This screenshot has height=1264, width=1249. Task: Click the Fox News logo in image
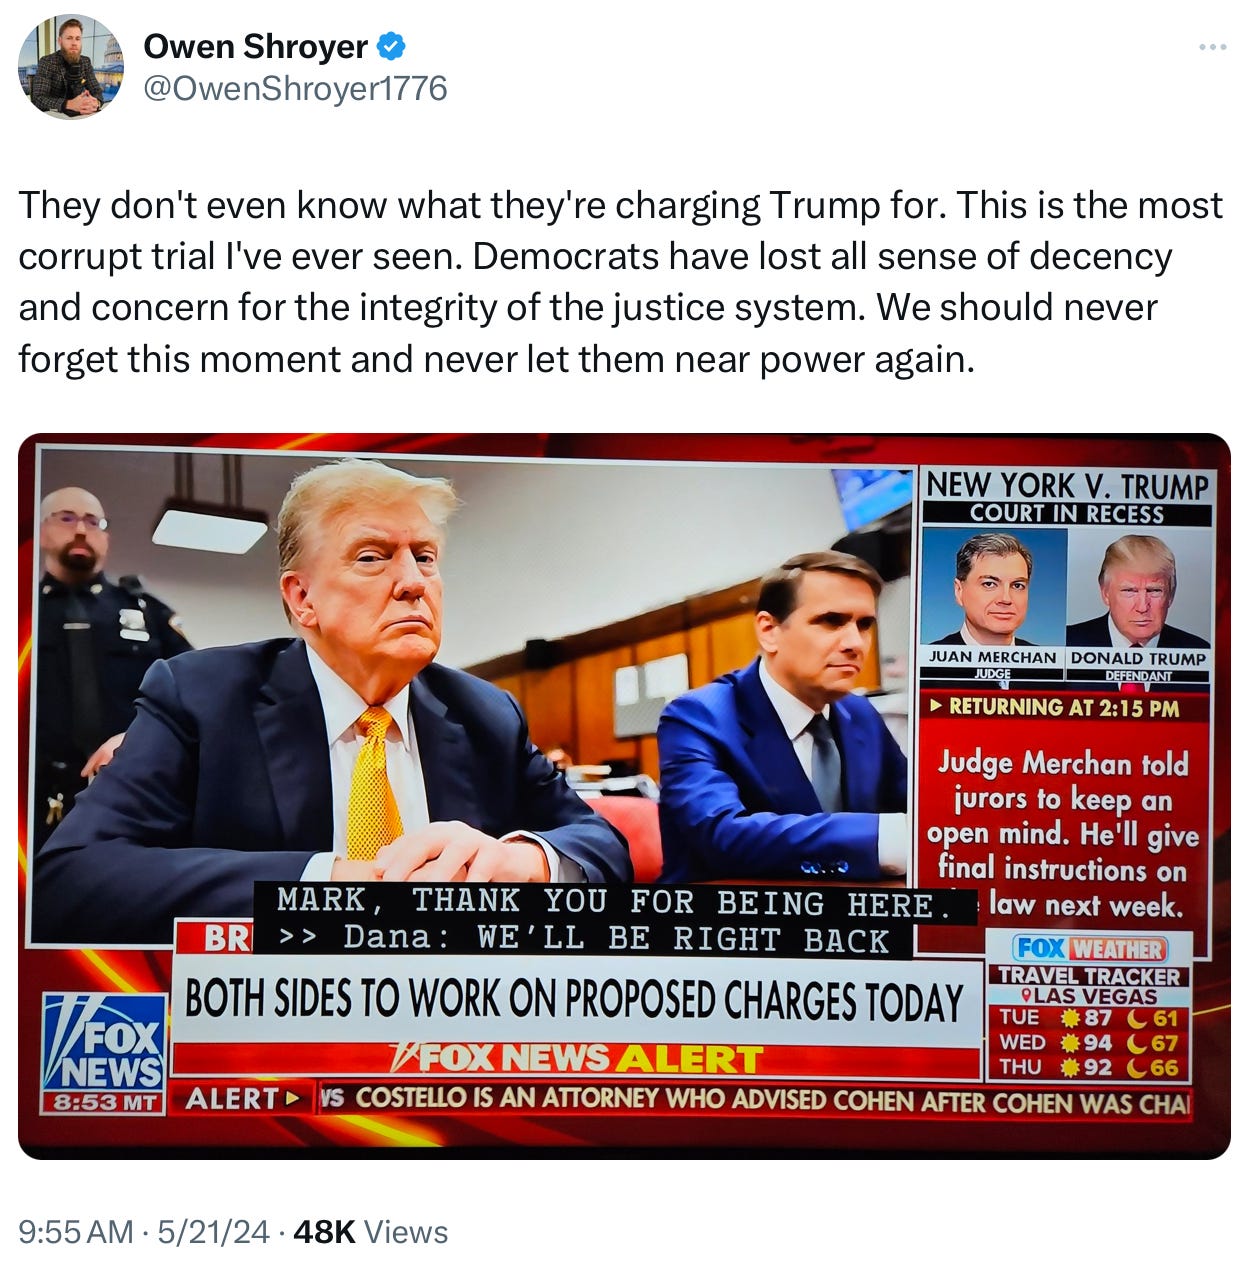pyautogui.click(x=103, y=1043)
